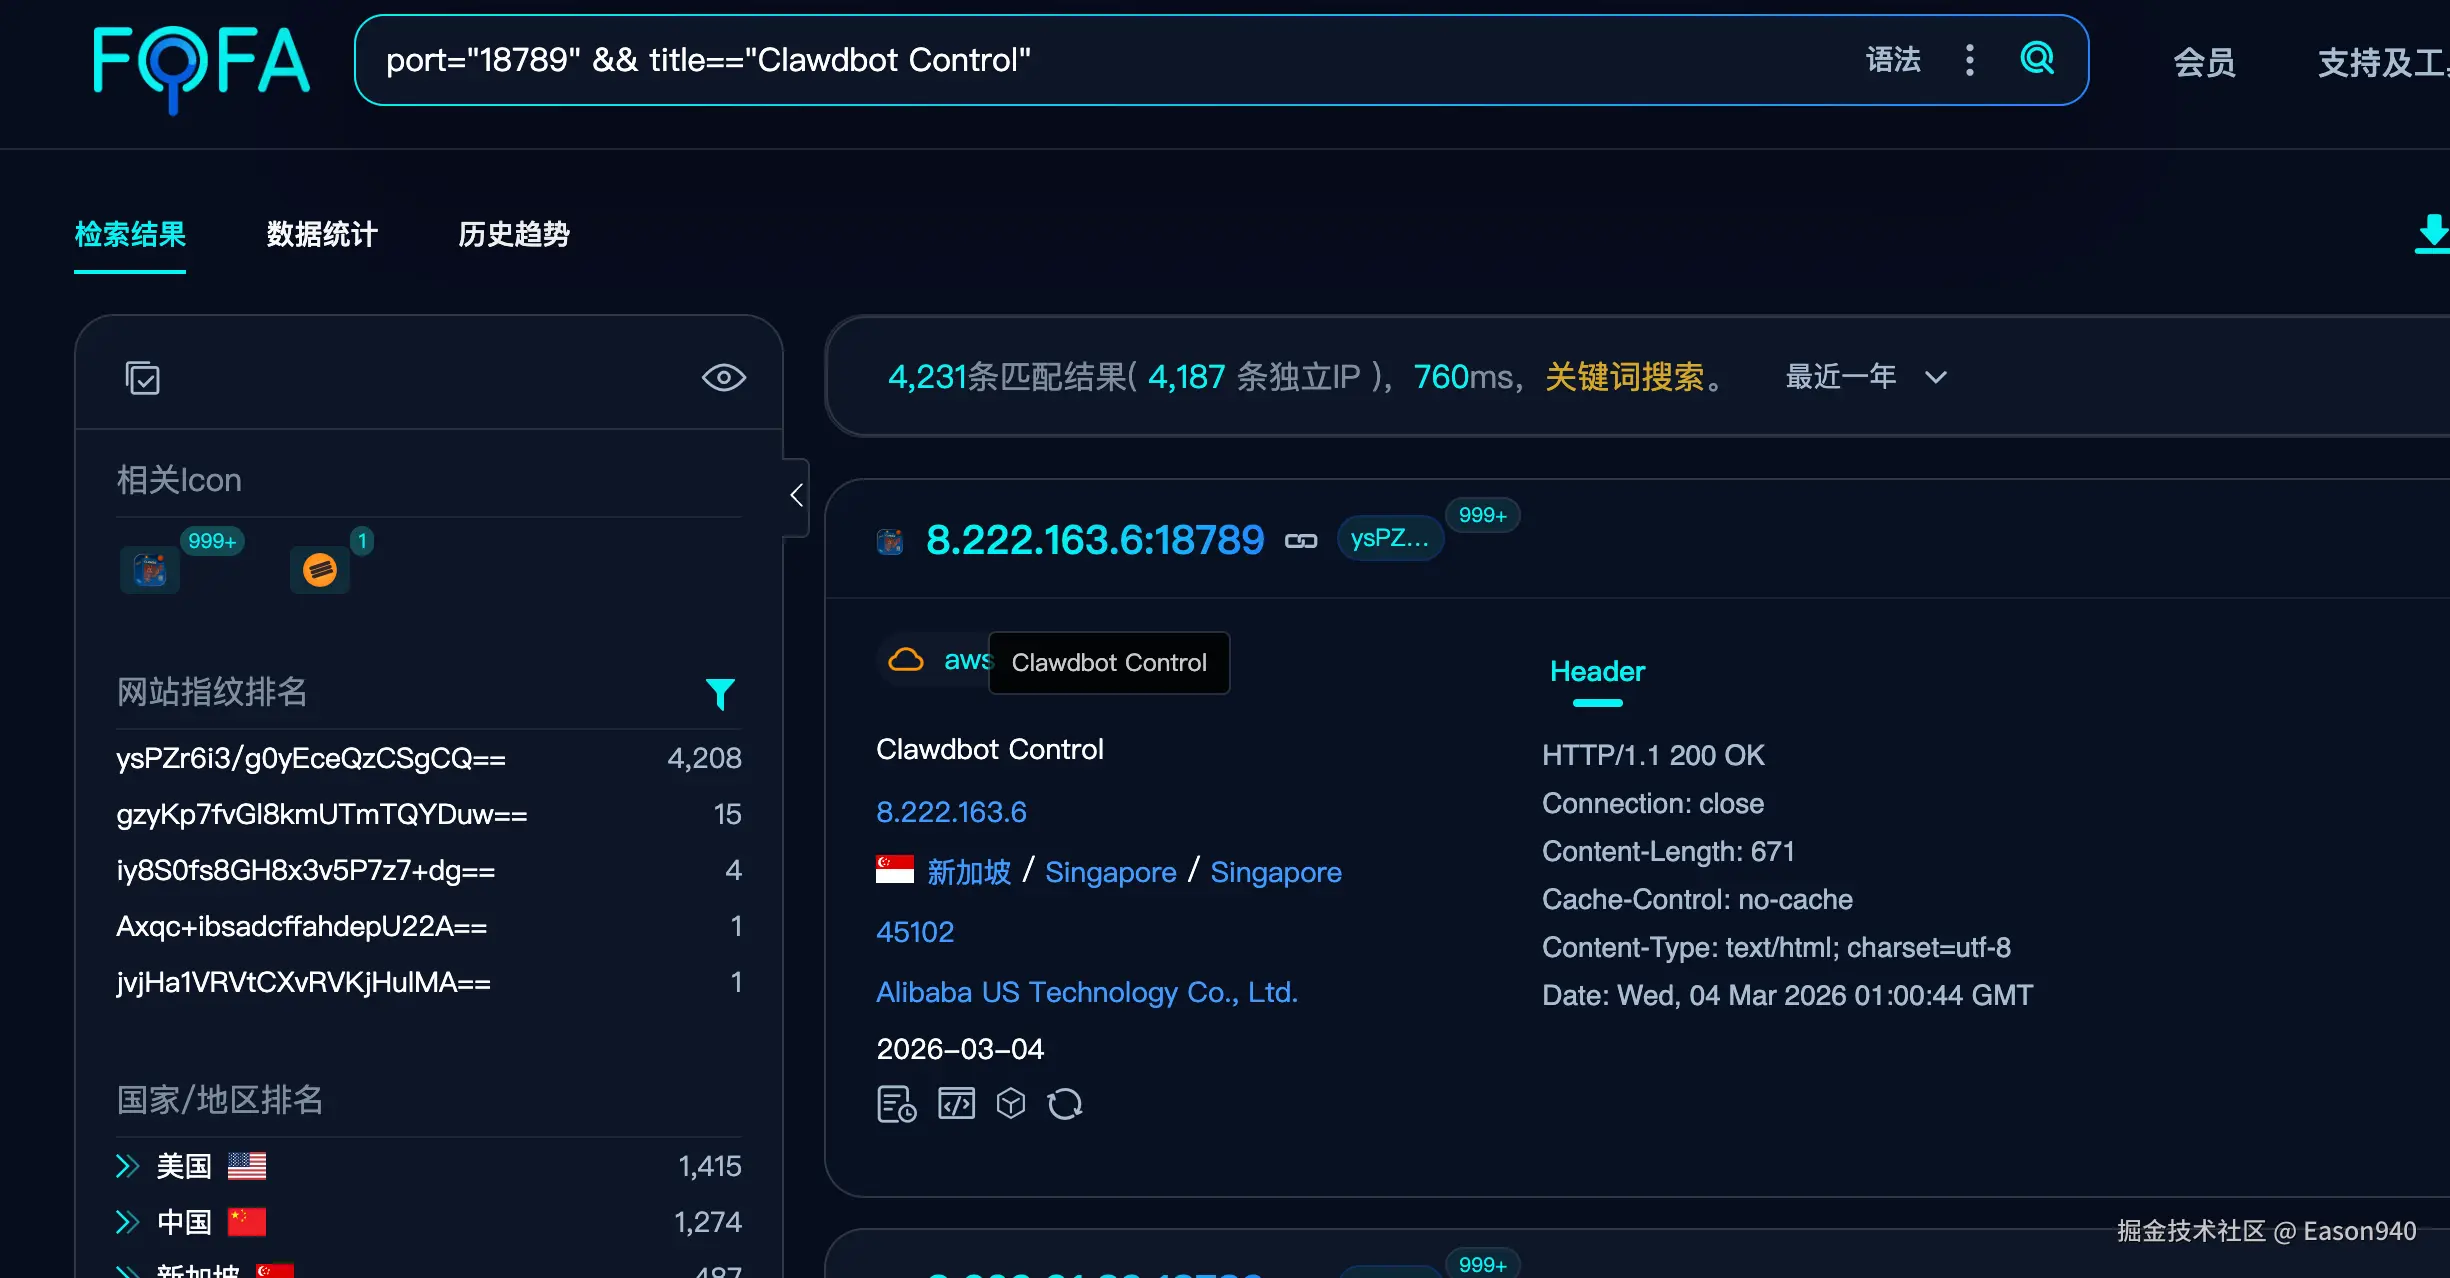Toggle the eye preview icon in the sidebar

pos(723,377)
